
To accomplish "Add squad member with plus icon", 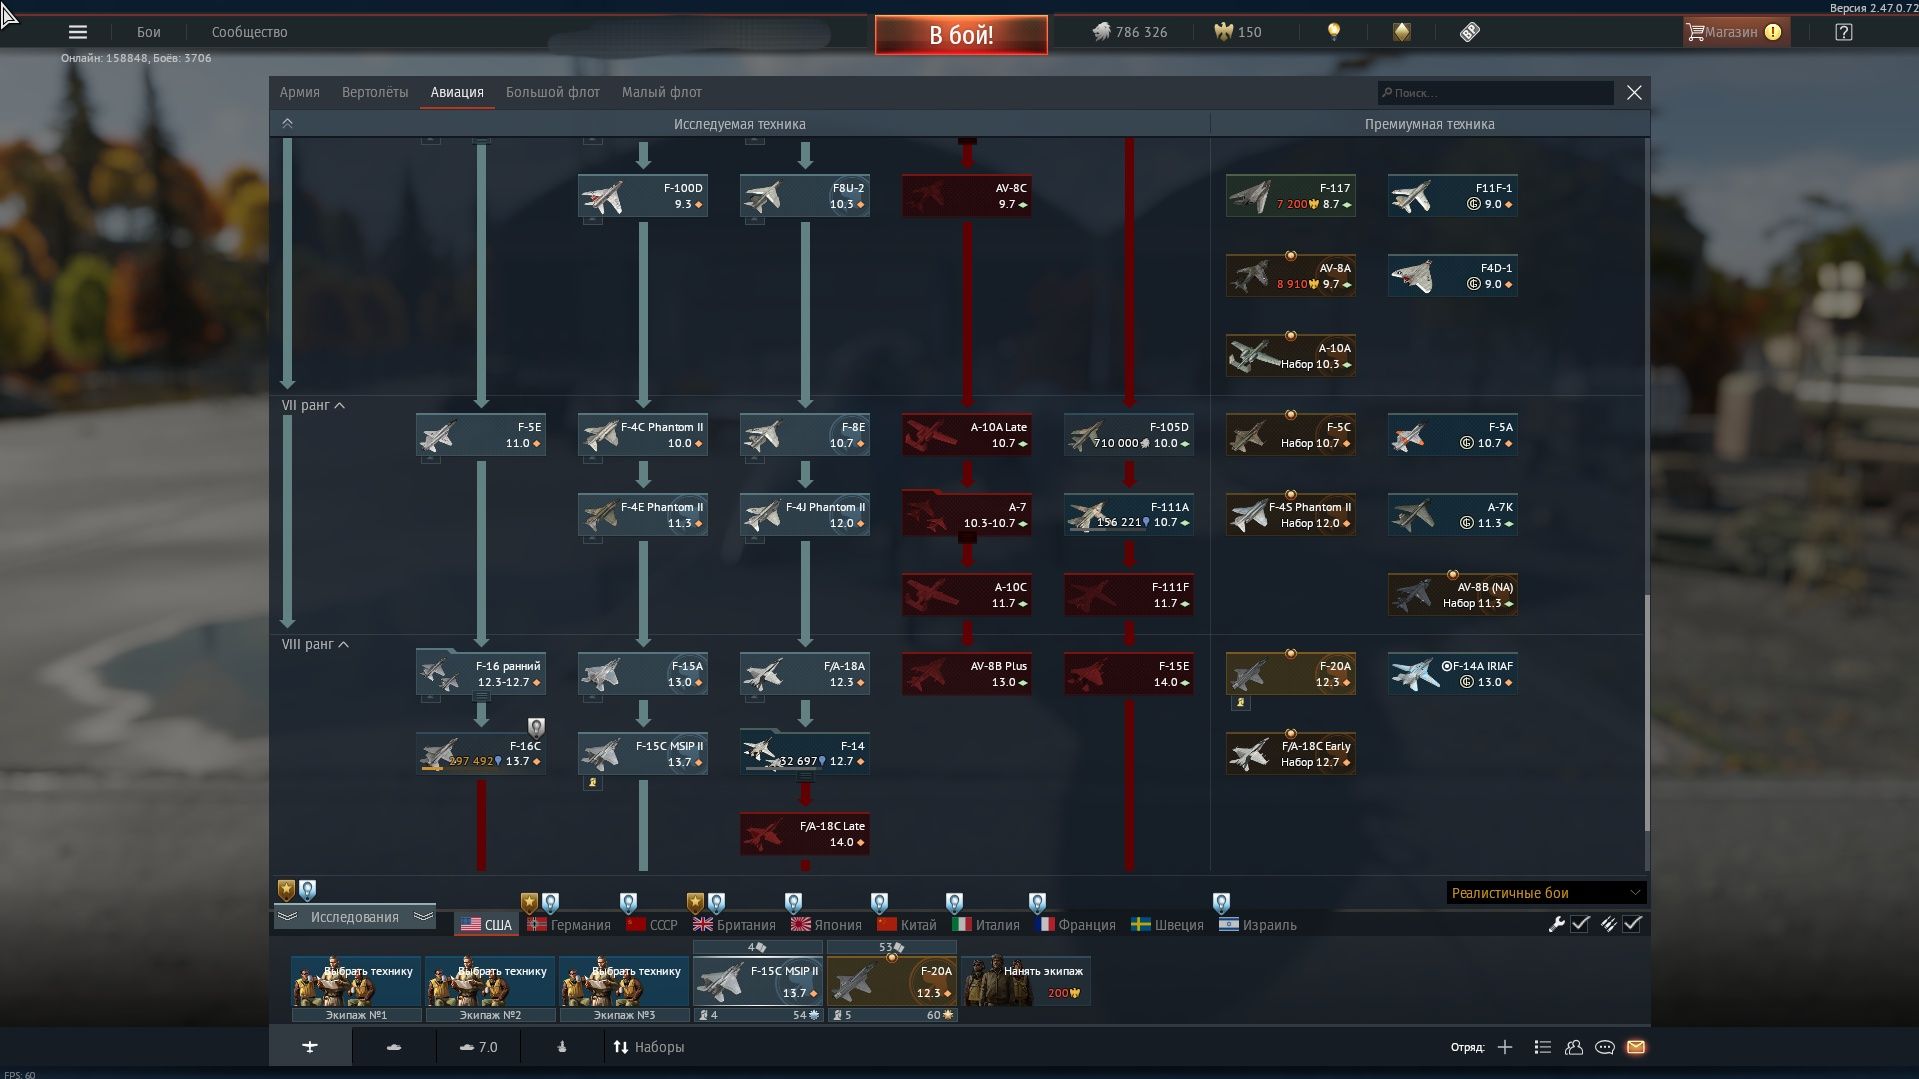I will click(1505, 1047).
